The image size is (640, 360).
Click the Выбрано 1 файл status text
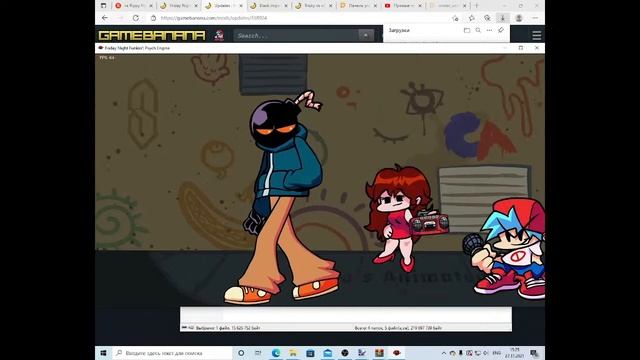click(x=228, y=328)
